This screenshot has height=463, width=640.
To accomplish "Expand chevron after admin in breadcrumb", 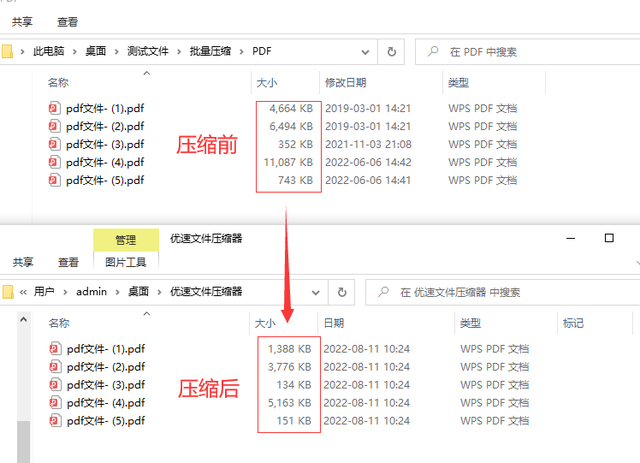I will click(x=118, y=292).
